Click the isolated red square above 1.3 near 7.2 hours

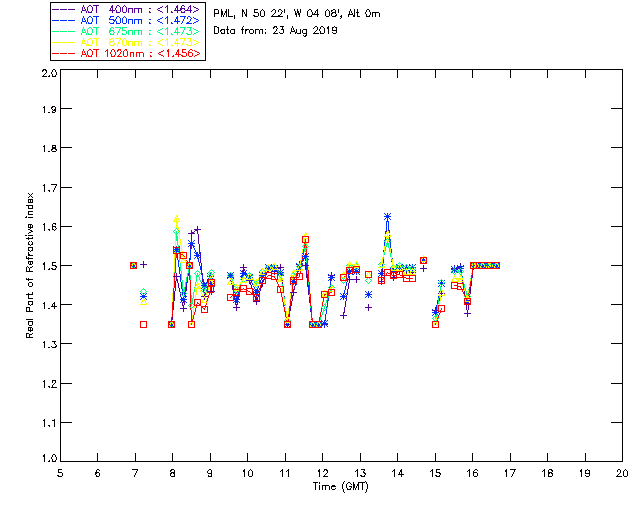(x=143, y=325)
